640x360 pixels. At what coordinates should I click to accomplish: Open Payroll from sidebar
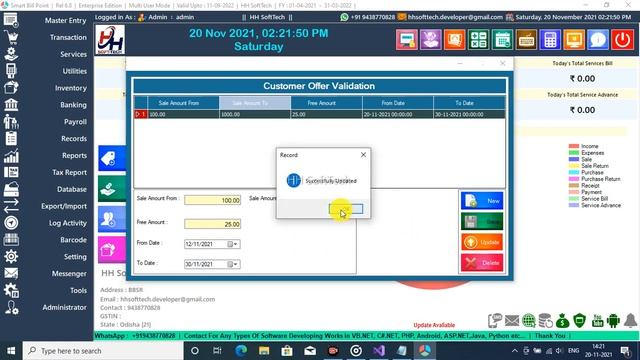pyautogui.click(x=75, y=122)
